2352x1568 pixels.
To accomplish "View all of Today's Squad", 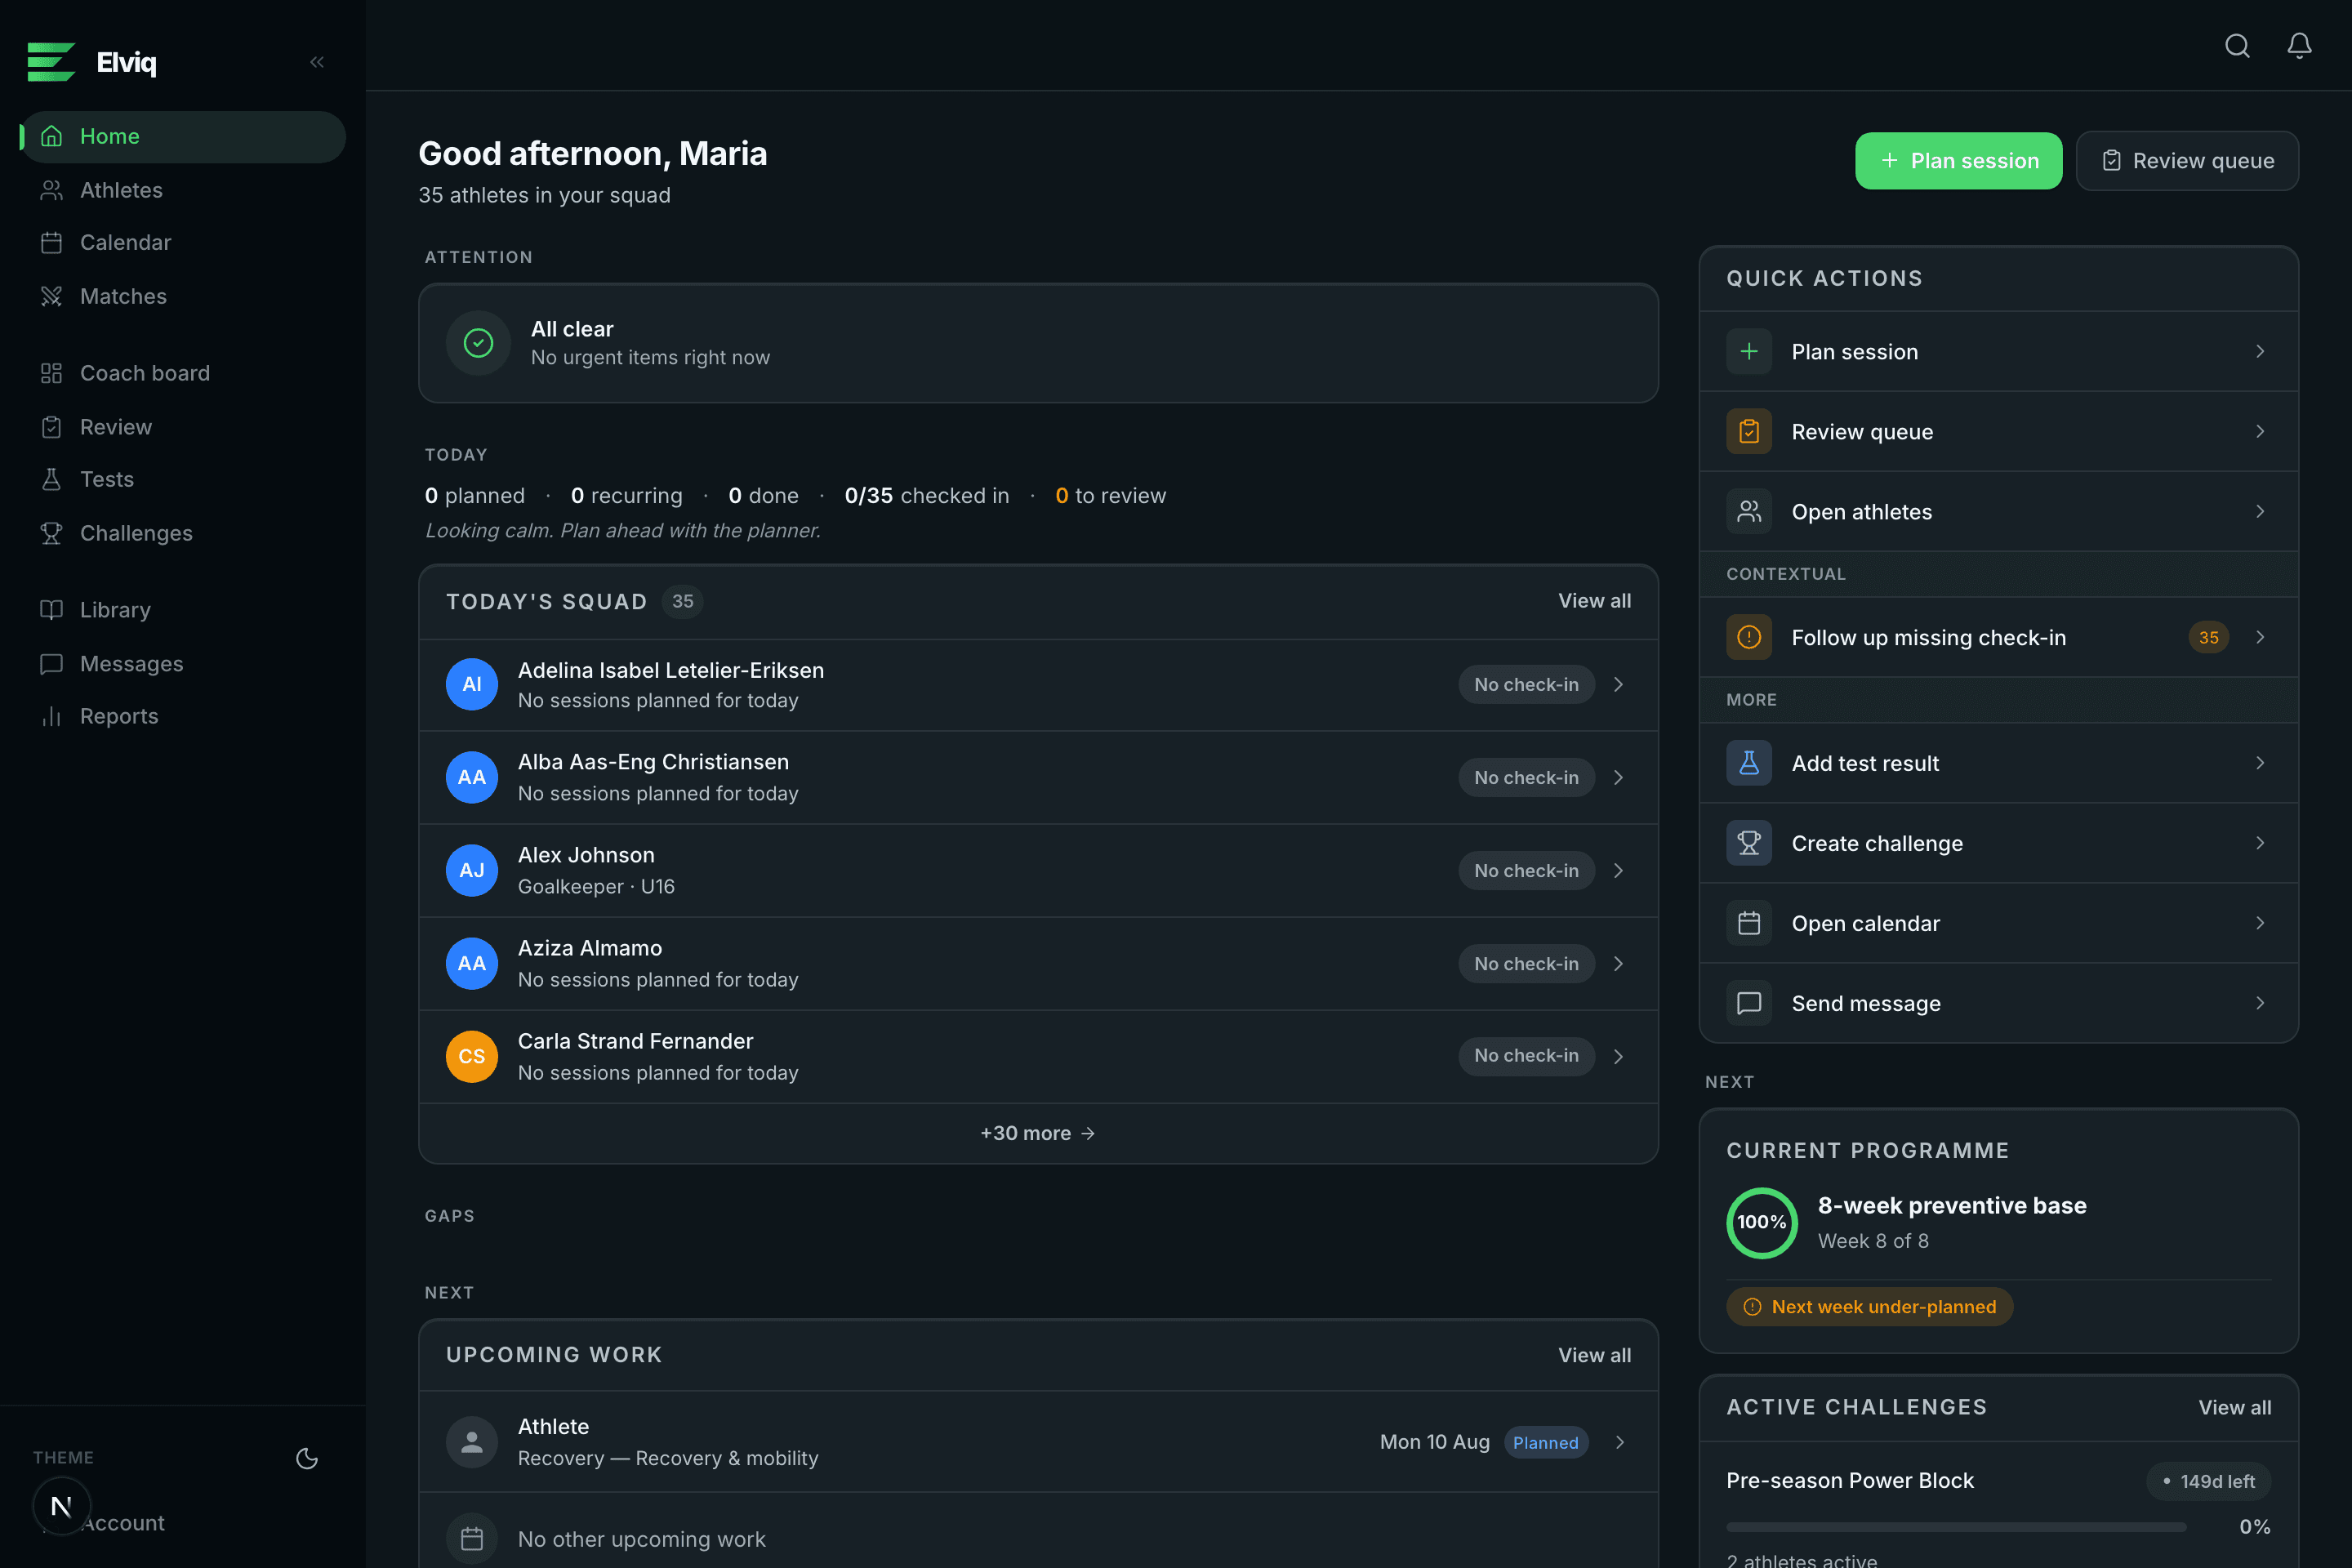I will click(x=1594, y=601).
